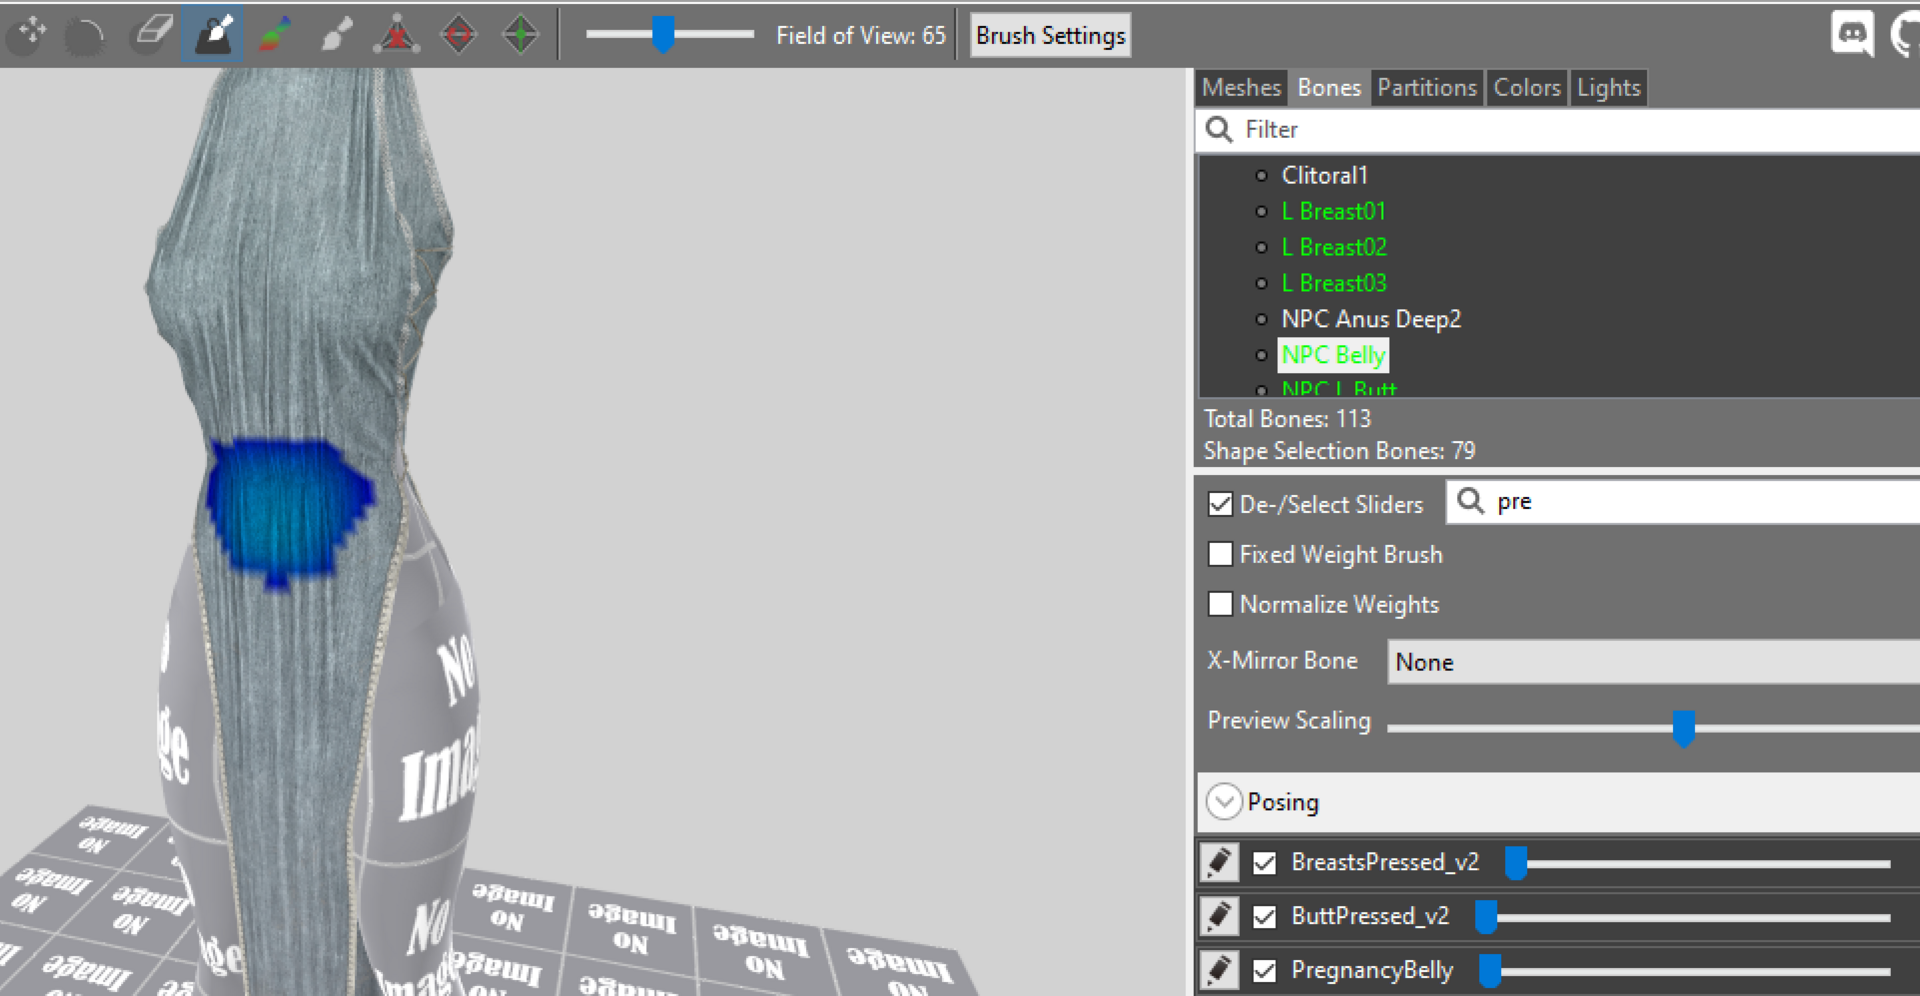Select the Collapse Vertex tool
The image size is (1920, 996).
(397, 34)
